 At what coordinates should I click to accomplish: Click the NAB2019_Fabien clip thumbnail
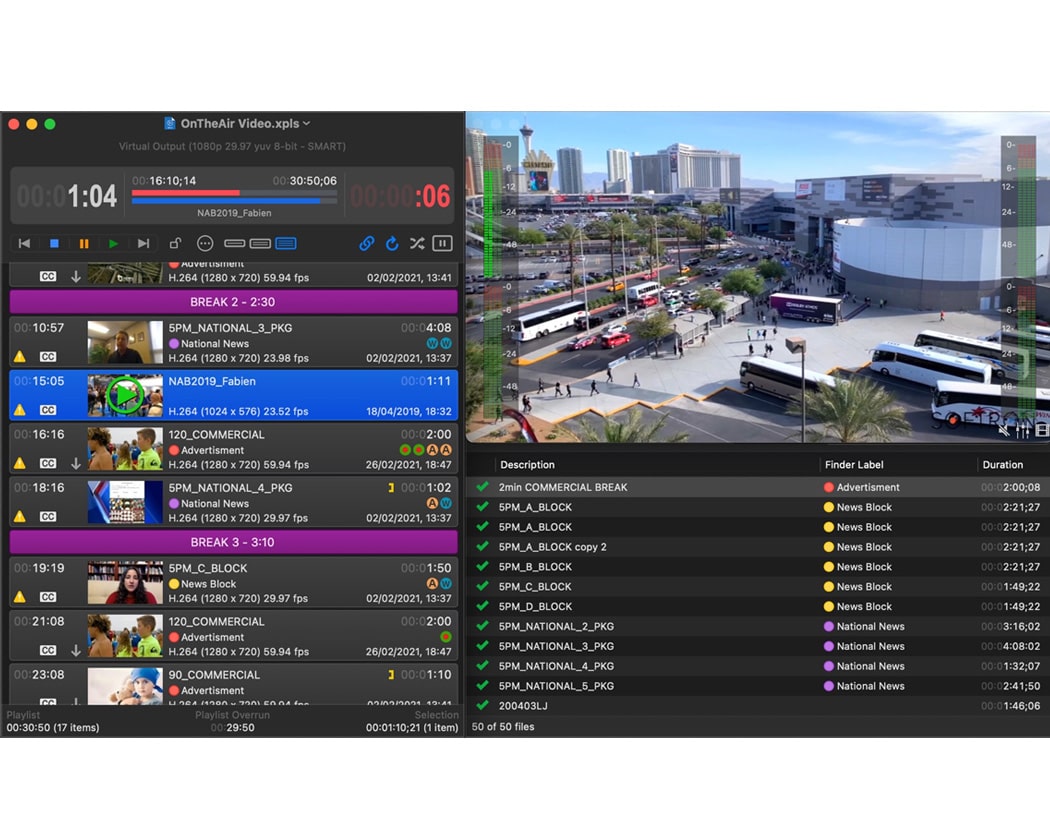[125, 395]
